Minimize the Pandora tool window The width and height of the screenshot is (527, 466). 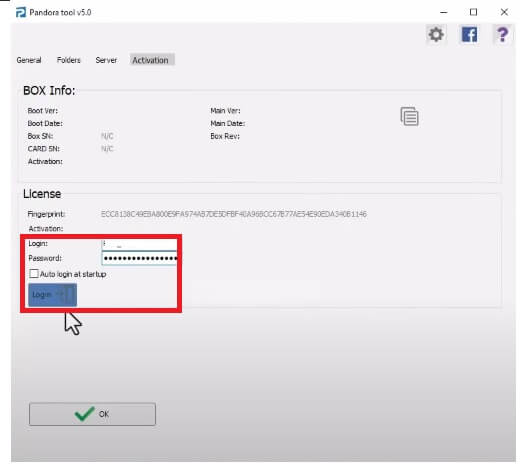[x=444, y=12]
